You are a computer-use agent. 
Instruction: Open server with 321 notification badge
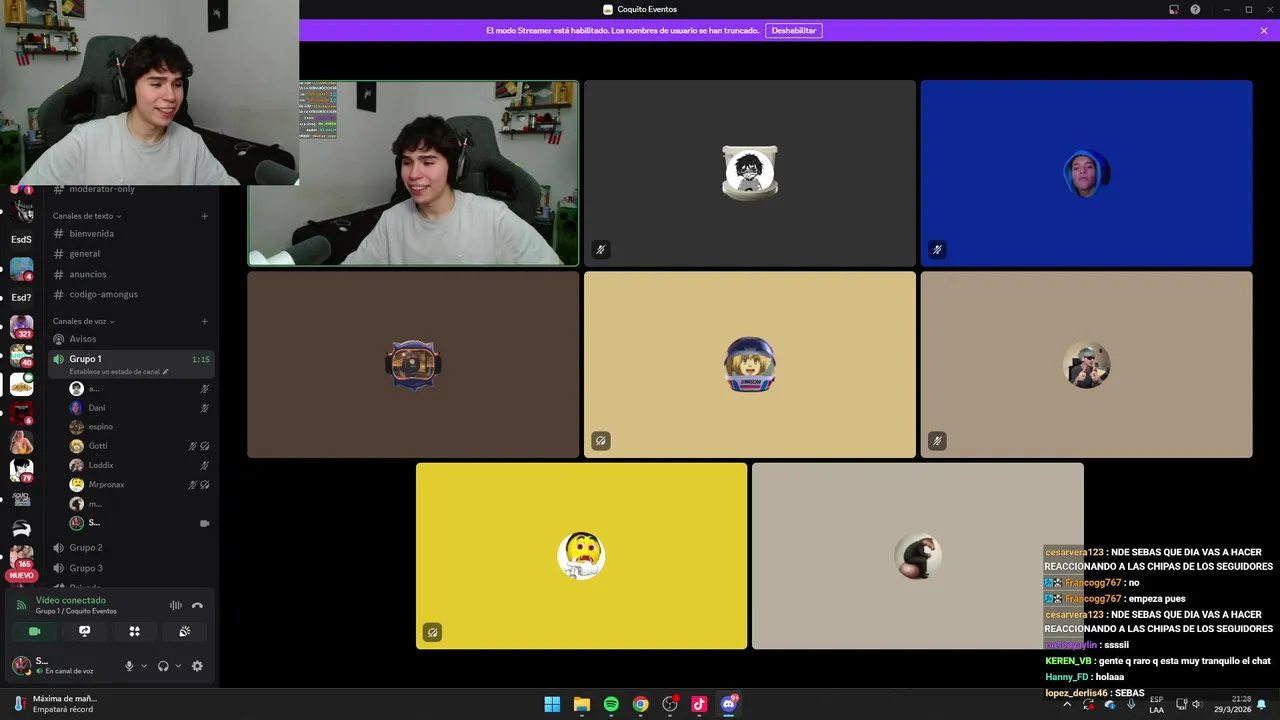click(21, 327)
